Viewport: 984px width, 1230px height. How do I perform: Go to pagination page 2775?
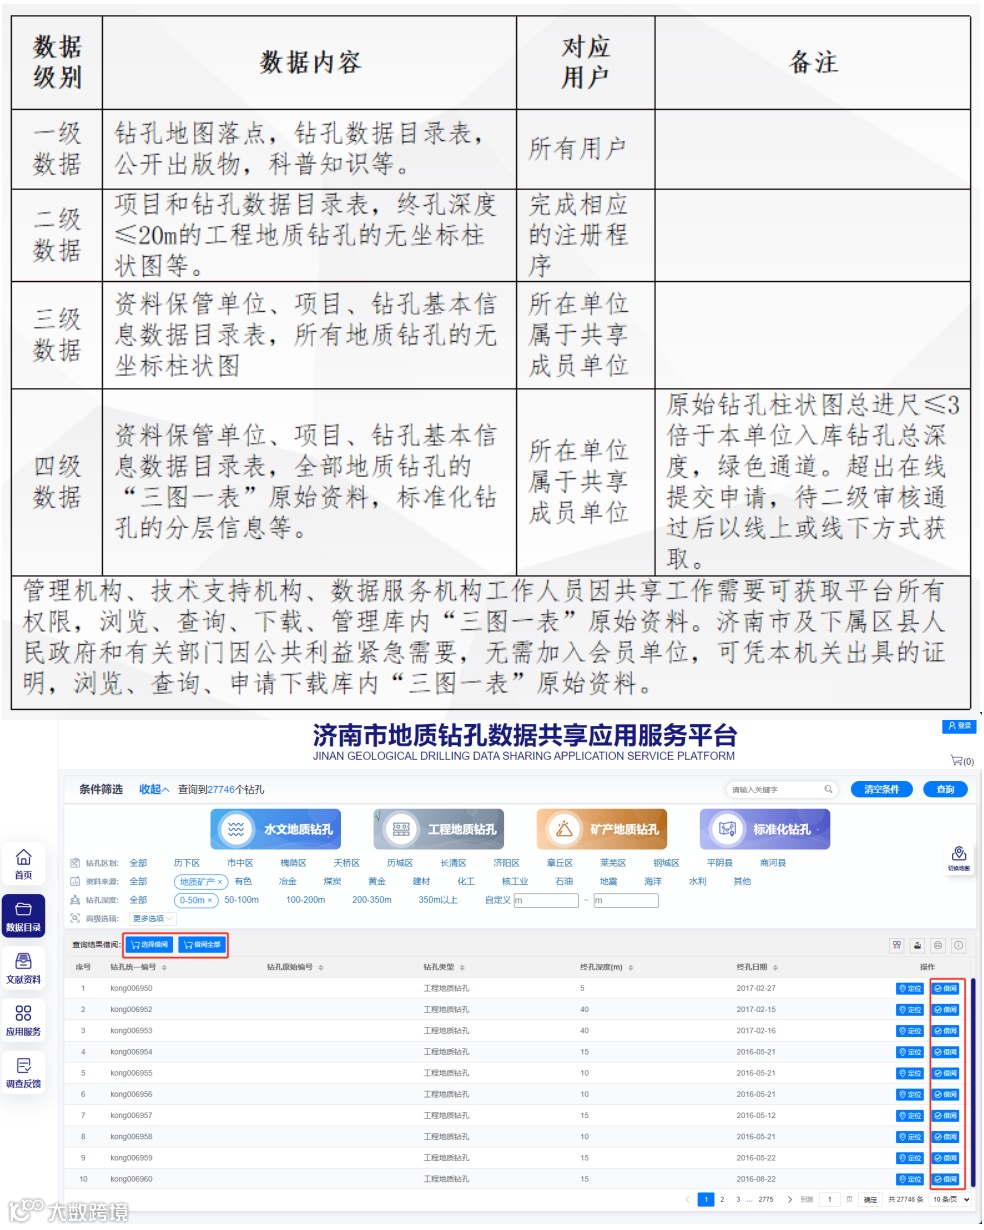click(766, 1199)
